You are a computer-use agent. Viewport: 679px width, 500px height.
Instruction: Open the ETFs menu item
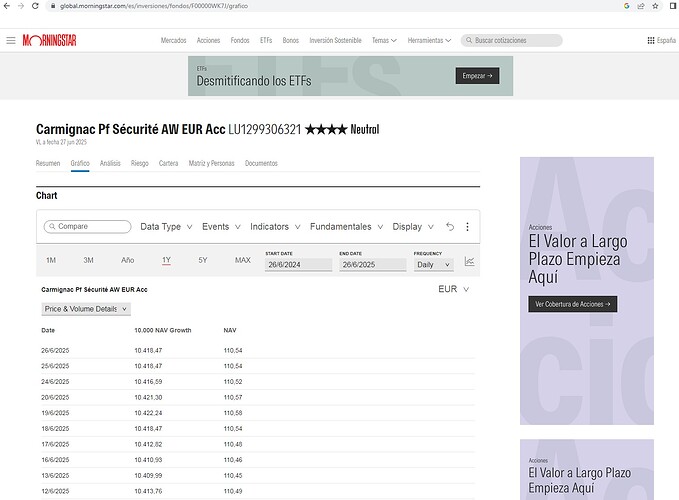pyautogui.click(x=266, y=40)
